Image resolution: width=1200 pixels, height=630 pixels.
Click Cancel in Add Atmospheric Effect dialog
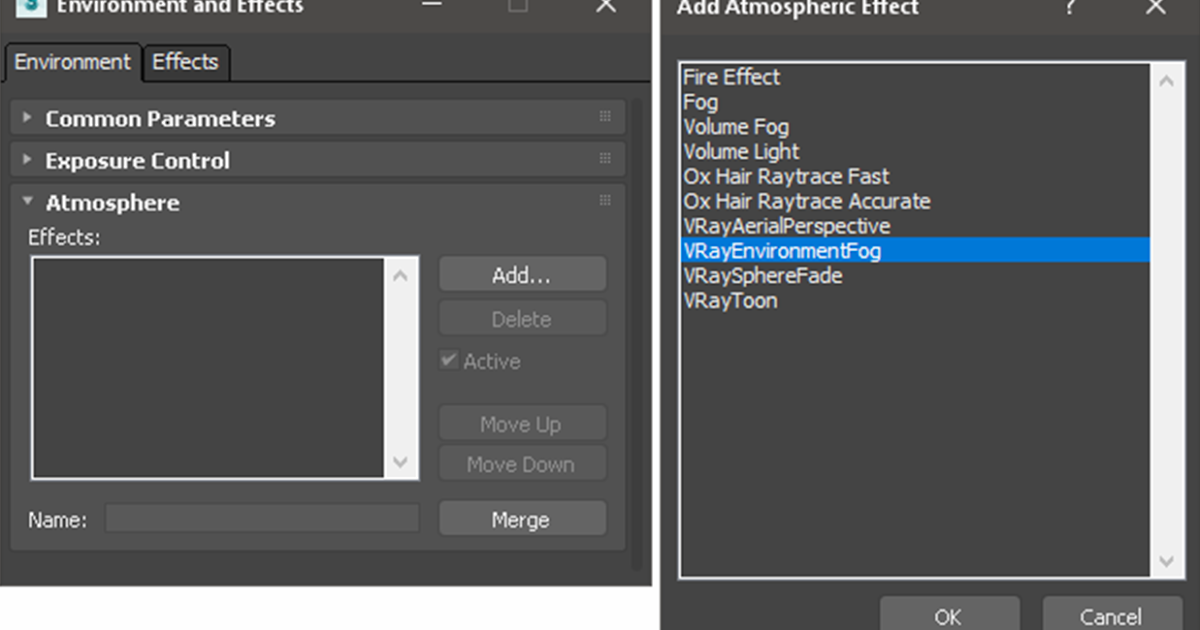pos(1110,614)
